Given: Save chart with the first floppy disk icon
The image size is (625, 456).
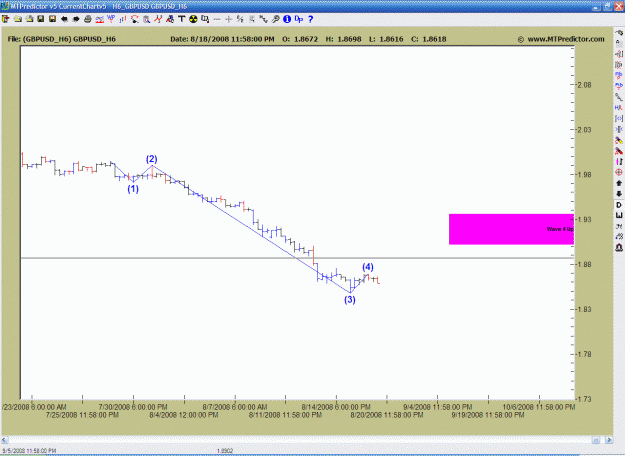Looking at the screenshot, I should [41, 19].
